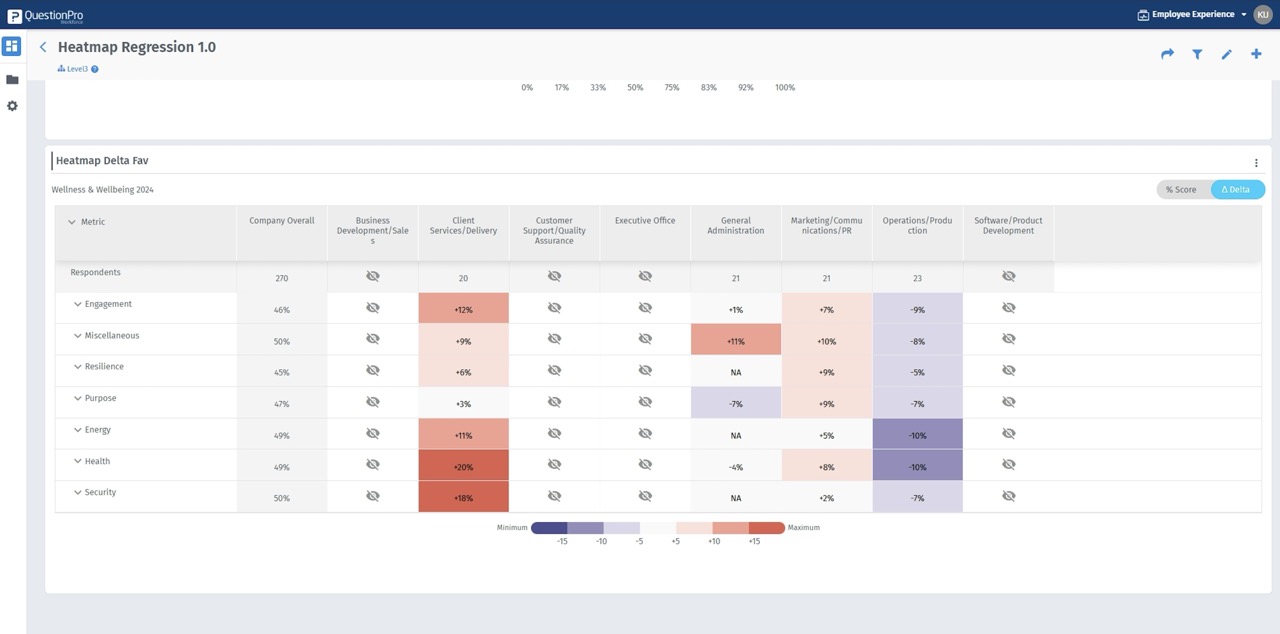Select the Δ Delta toggle option
This screenshot has width=1280, height=634.
1237,189
